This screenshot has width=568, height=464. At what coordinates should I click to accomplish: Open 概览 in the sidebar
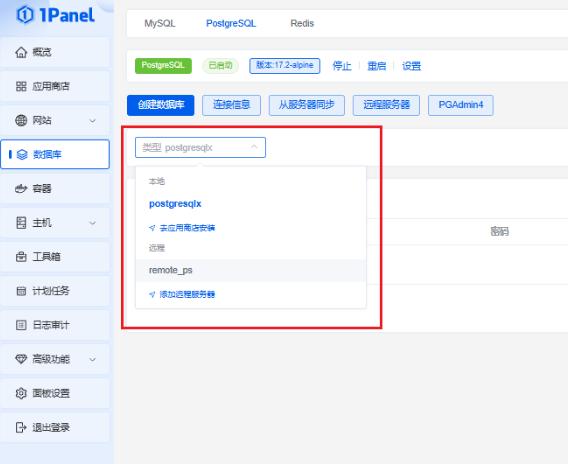point(55,53)
